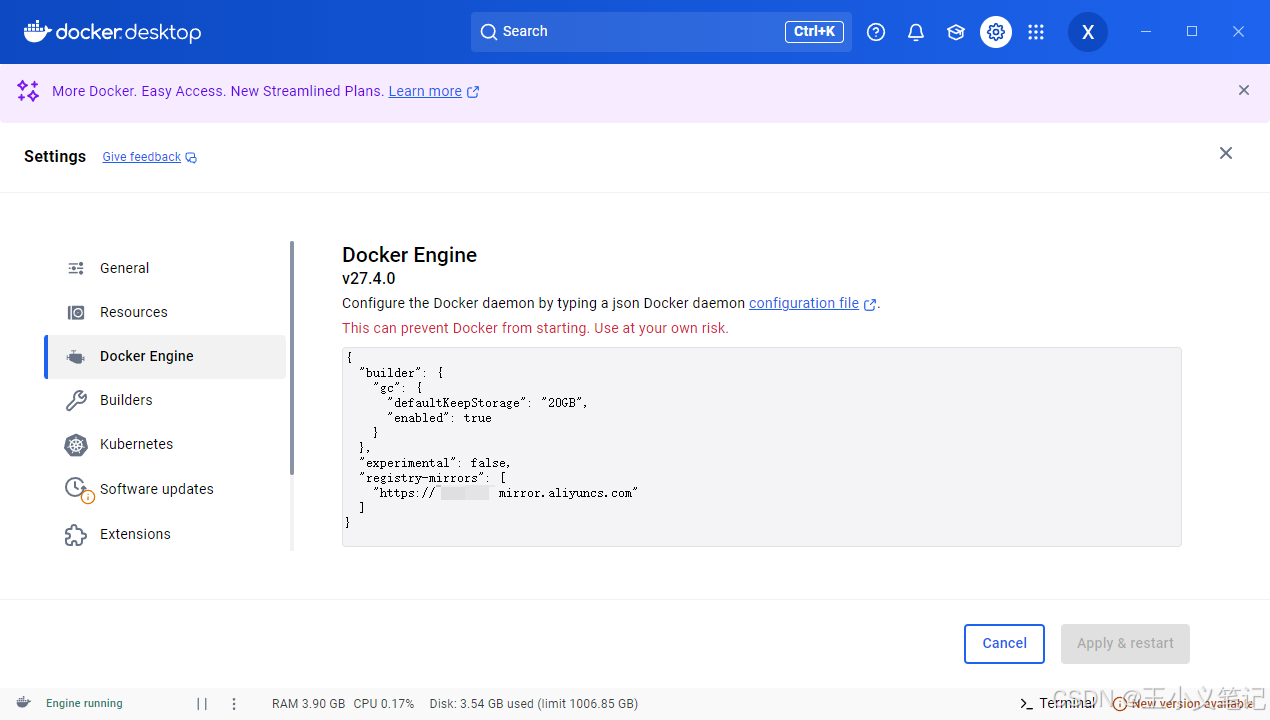Image resolution: width=1270 pixels, height=720 pixels.
Task: Click the CPU 0.17% status entry
Action: (384, 704)
